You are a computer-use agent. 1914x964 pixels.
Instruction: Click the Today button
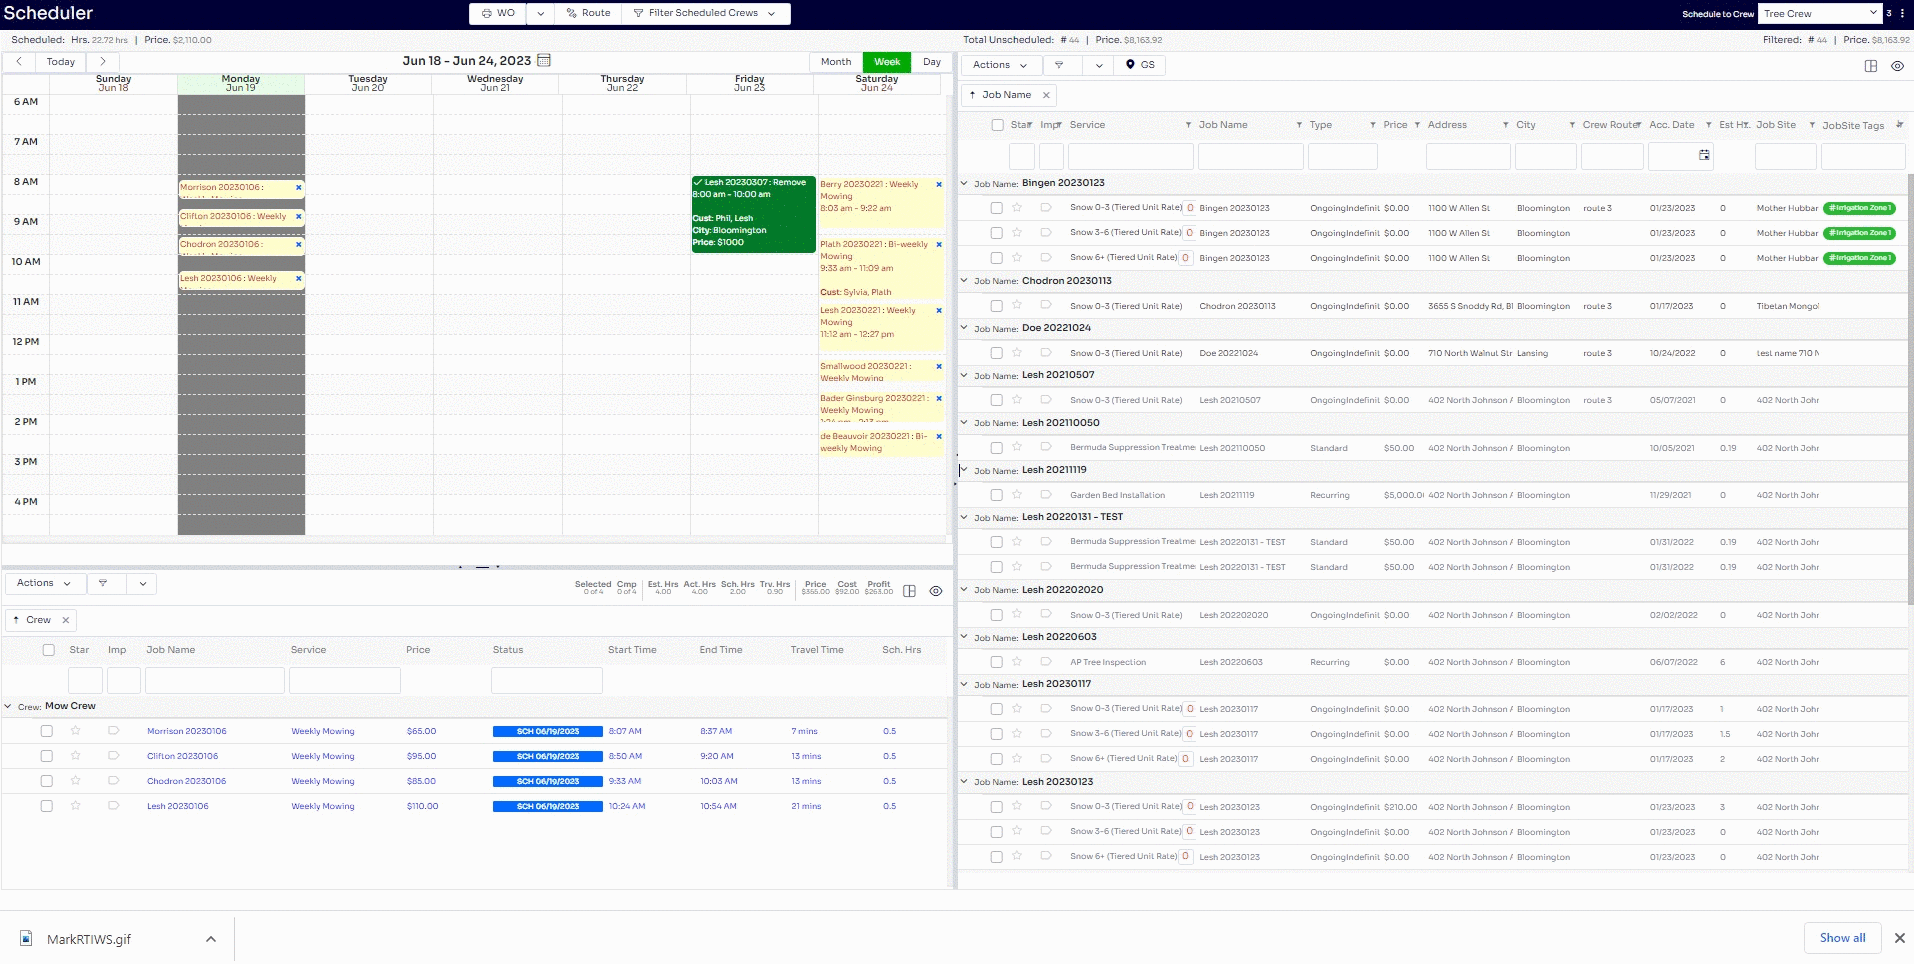pos(61,62)
